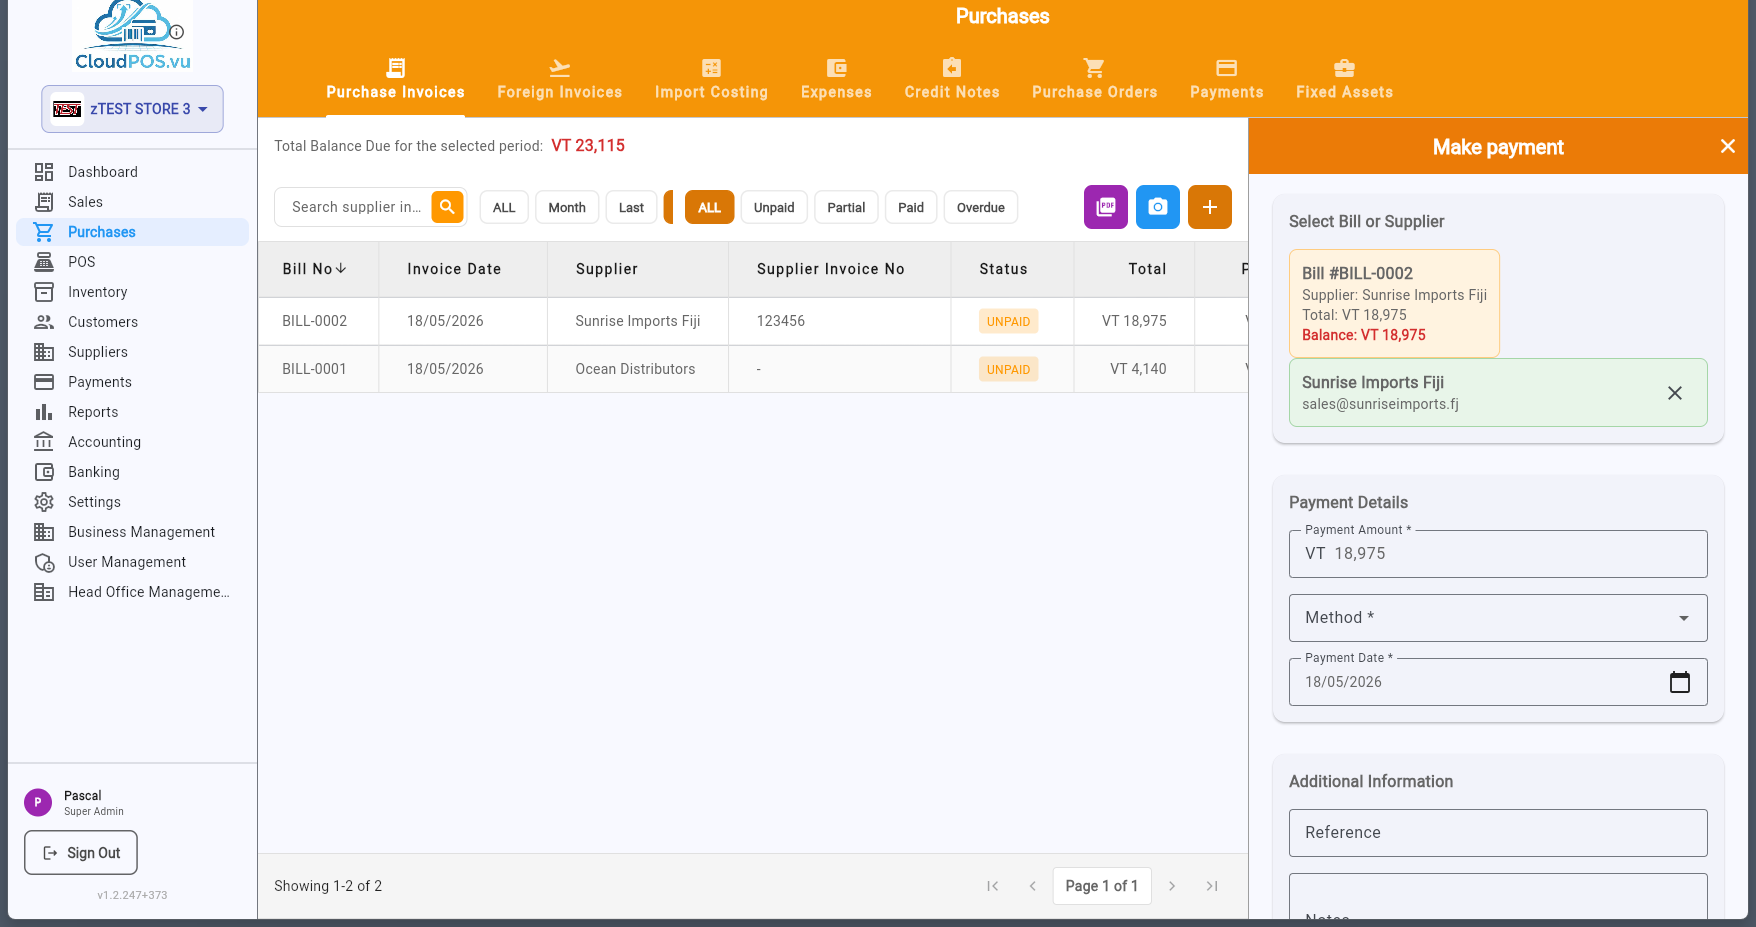Open the Purchases sidebar item

point(132,232)
